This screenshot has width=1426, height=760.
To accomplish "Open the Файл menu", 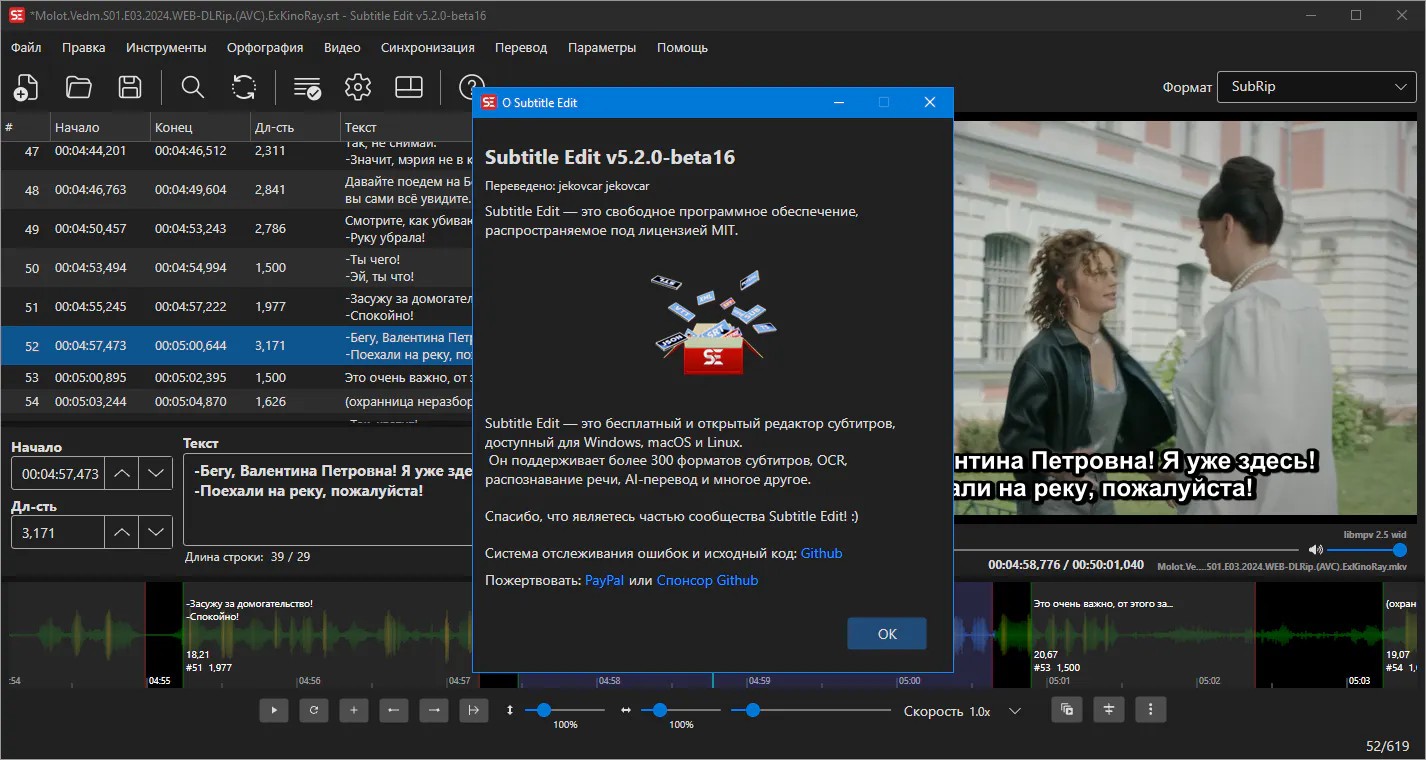I will [26, 47].
